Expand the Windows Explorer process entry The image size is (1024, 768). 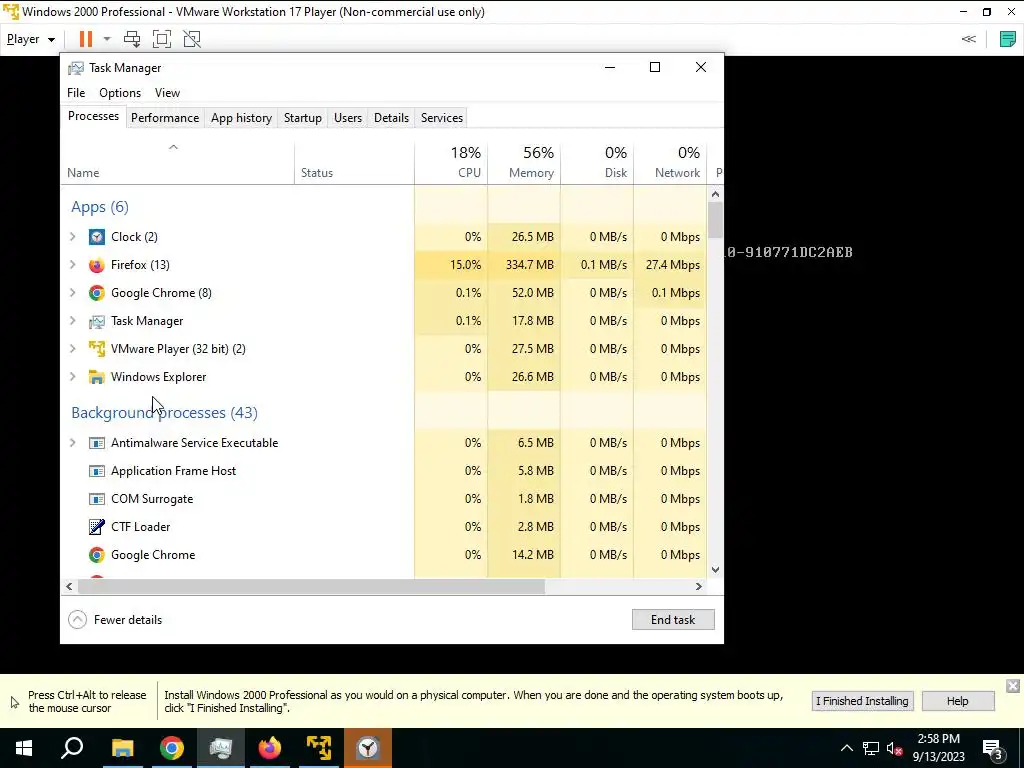click(72, 377)
